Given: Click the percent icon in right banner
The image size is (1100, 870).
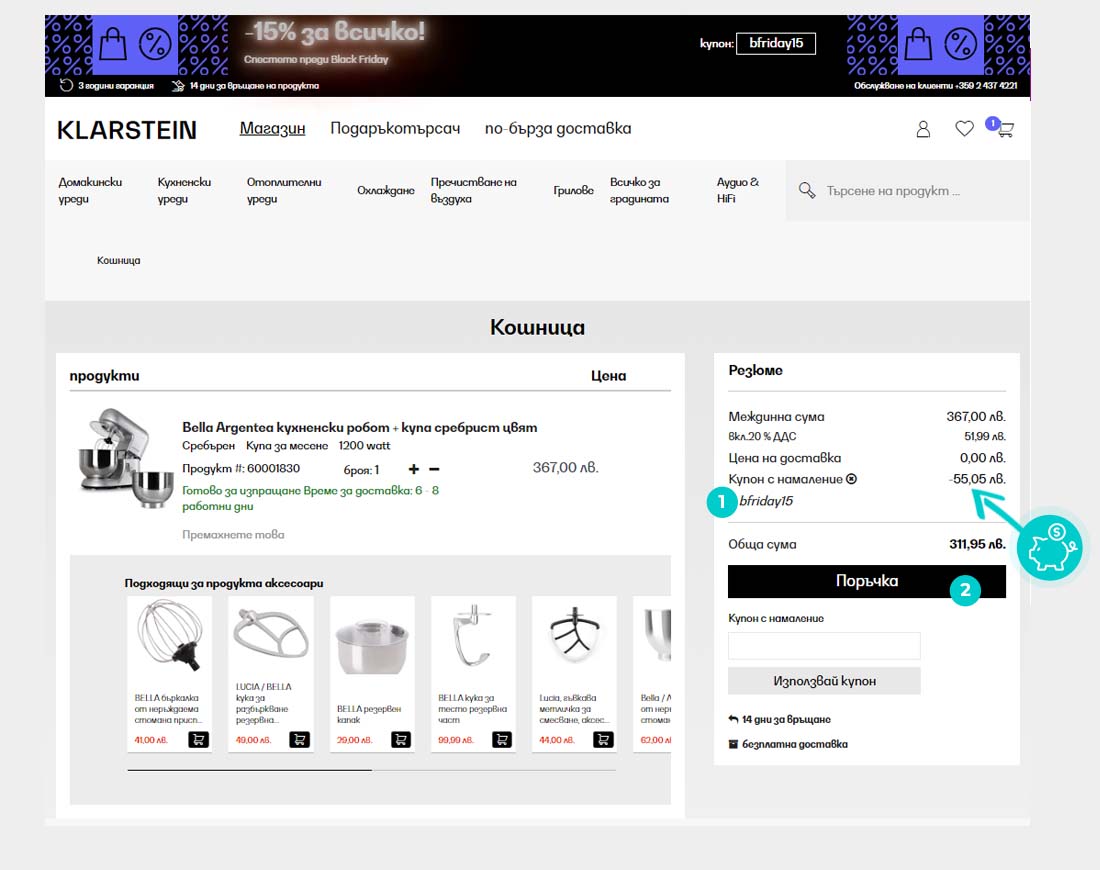Looking at the screenshot, I should pos(960,45).
